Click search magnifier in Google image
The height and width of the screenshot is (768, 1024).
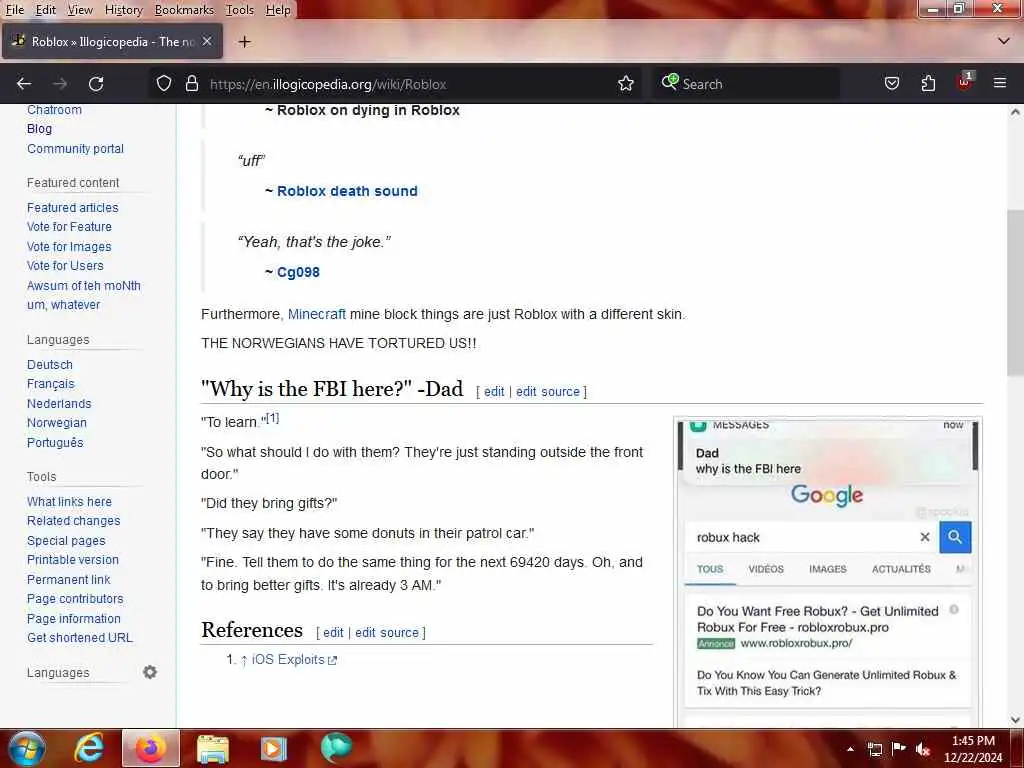click(x=955, y=537)
